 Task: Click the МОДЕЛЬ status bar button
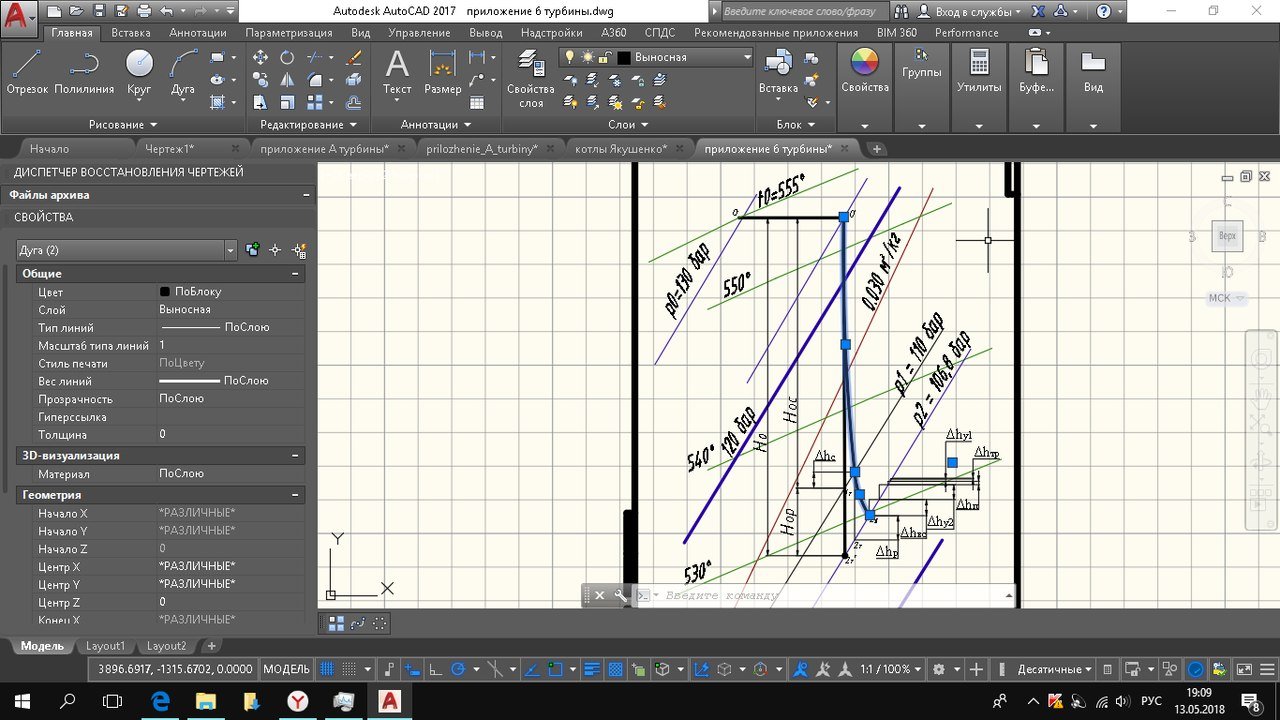click(x=286, y=669)
